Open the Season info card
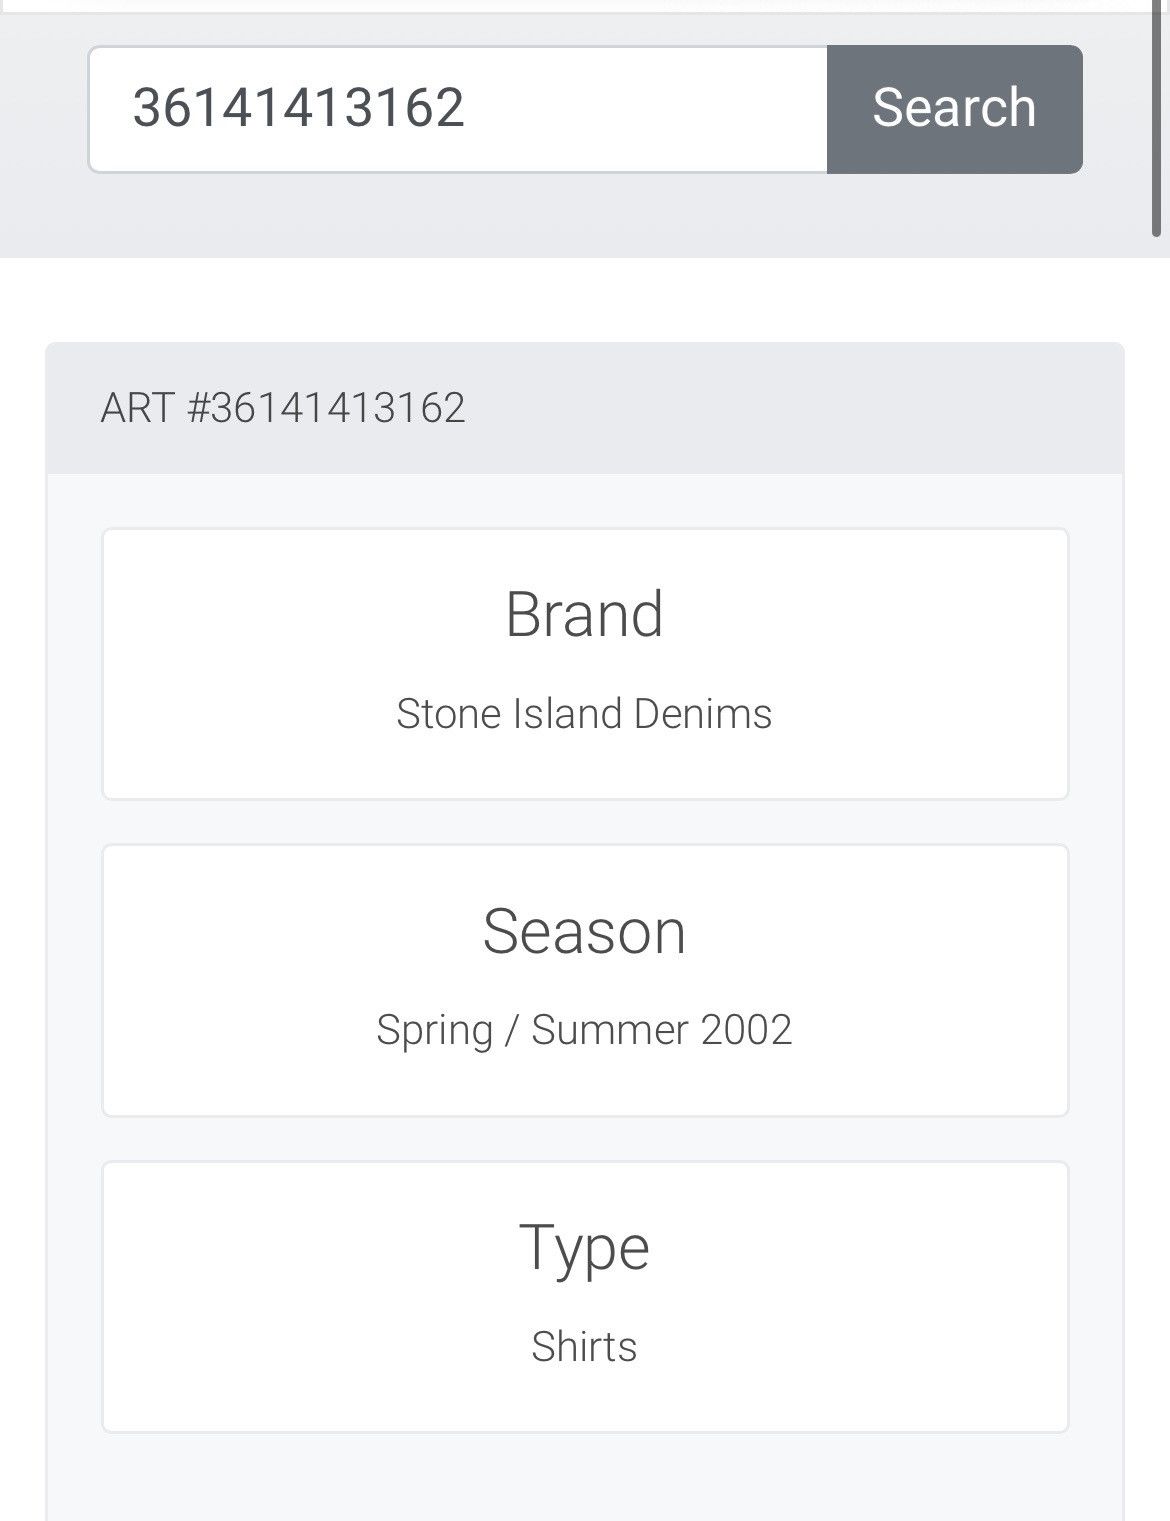 pyautogui.click(x=585, y=980)
